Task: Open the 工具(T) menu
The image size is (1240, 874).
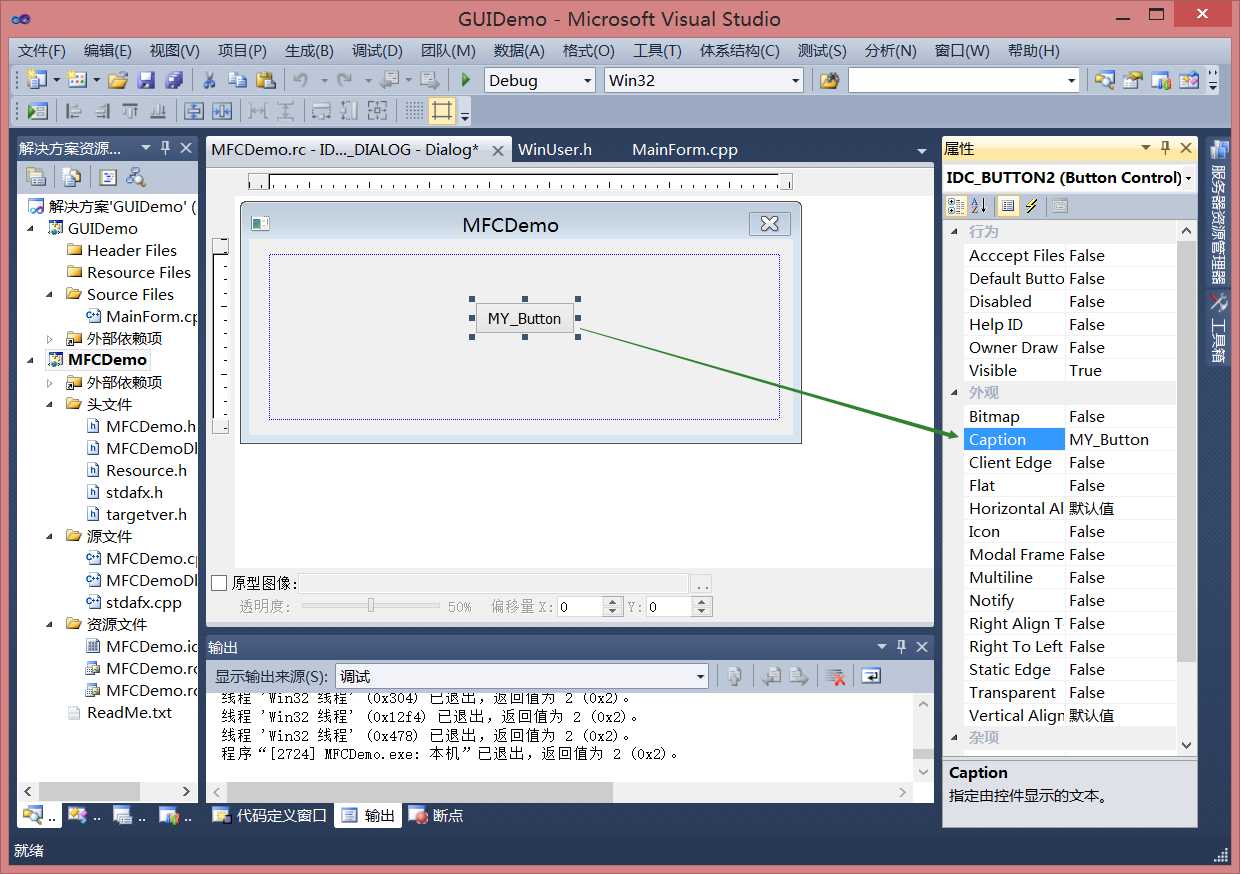Action: tap(657, 51)
